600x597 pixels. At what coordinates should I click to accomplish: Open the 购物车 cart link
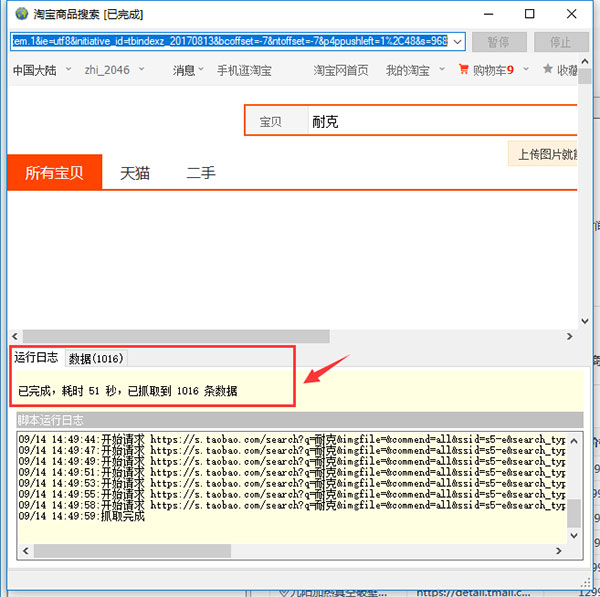493,70
